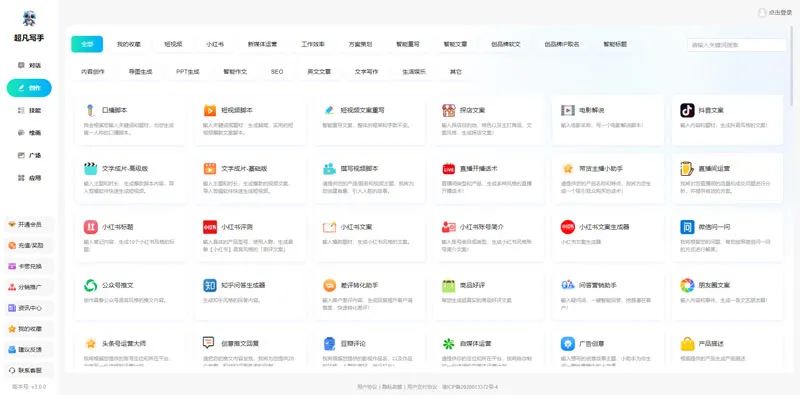Click the red LIVE 直播开播话术 icon
This screenshot has width=800, height=395.
coord(448,168)
